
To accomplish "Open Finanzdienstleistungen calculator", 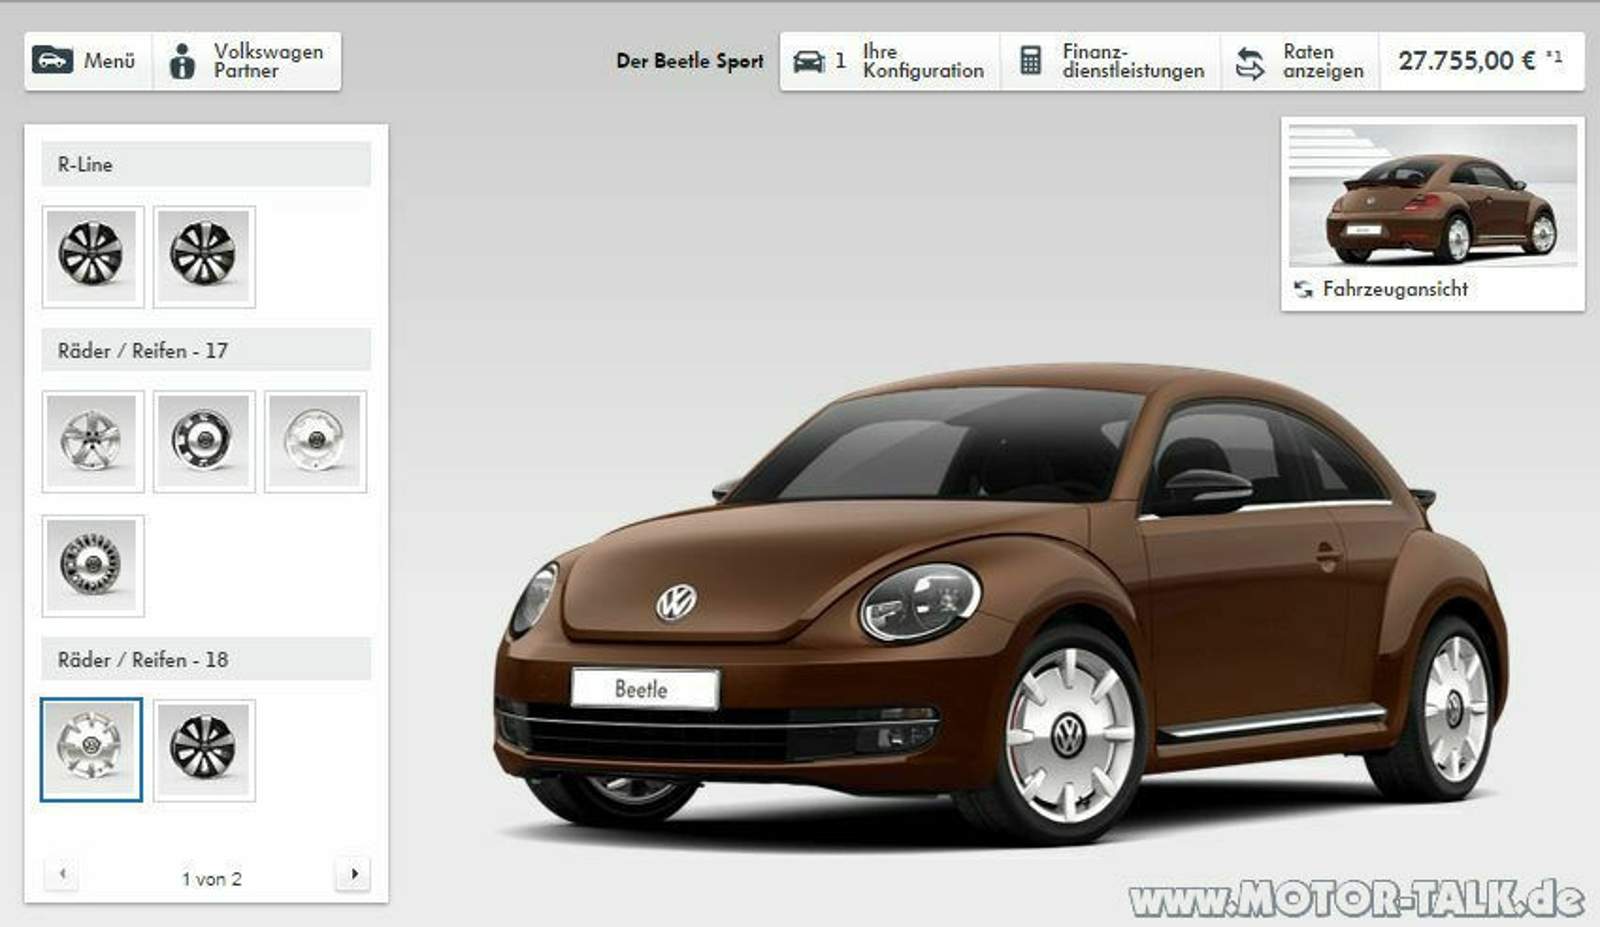I will point(1110,61).
